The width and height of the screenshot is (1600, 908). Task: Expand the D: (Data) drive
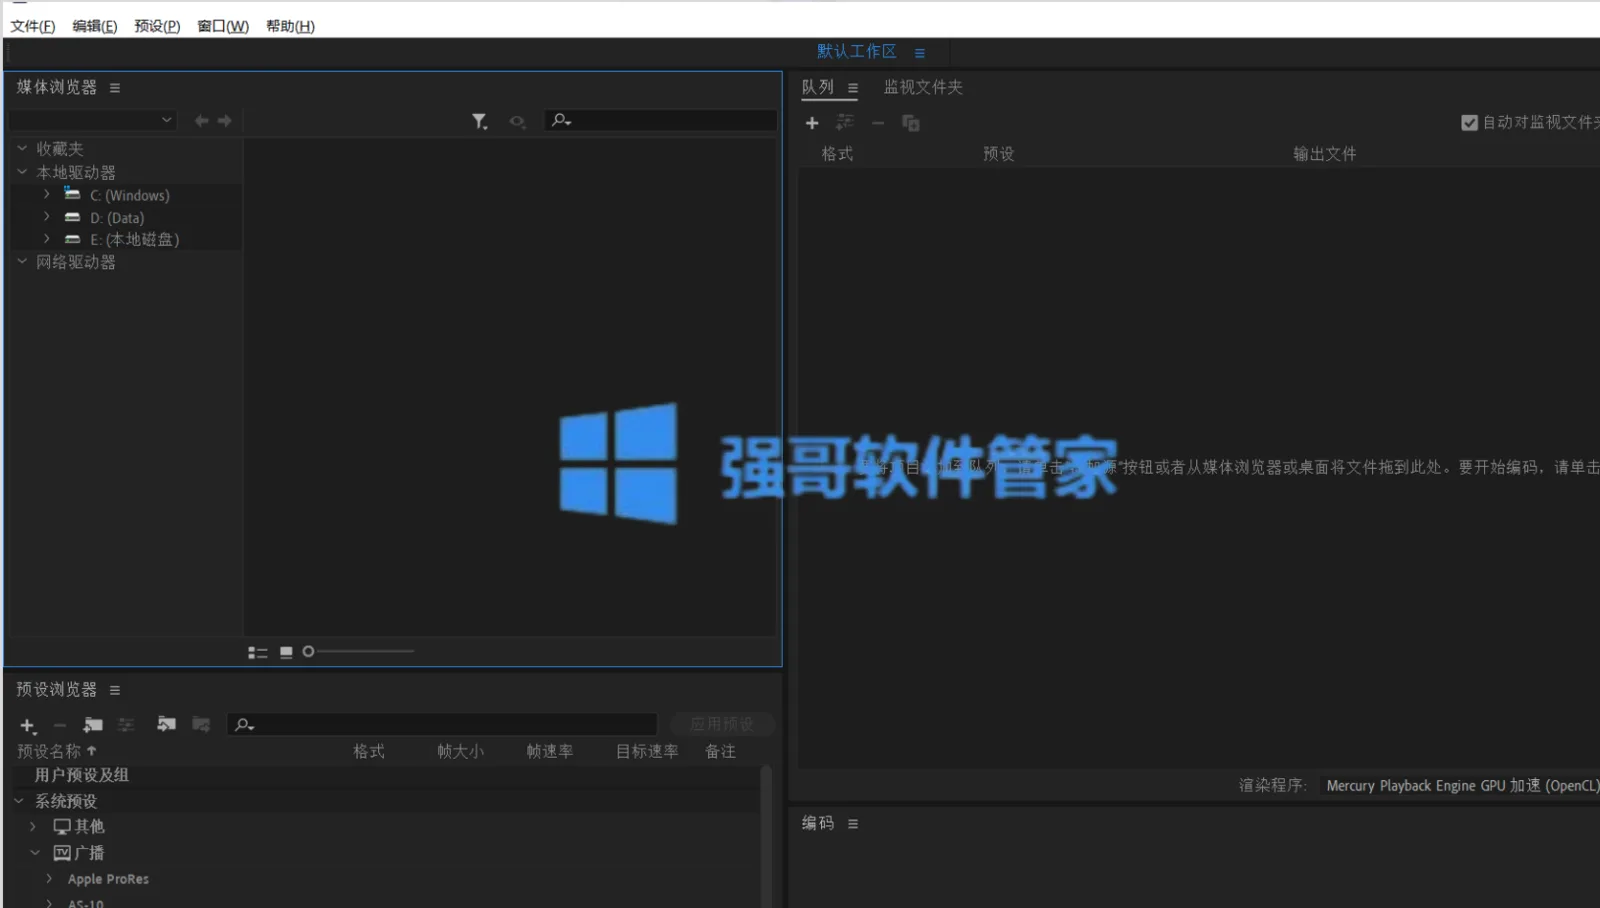46,216
